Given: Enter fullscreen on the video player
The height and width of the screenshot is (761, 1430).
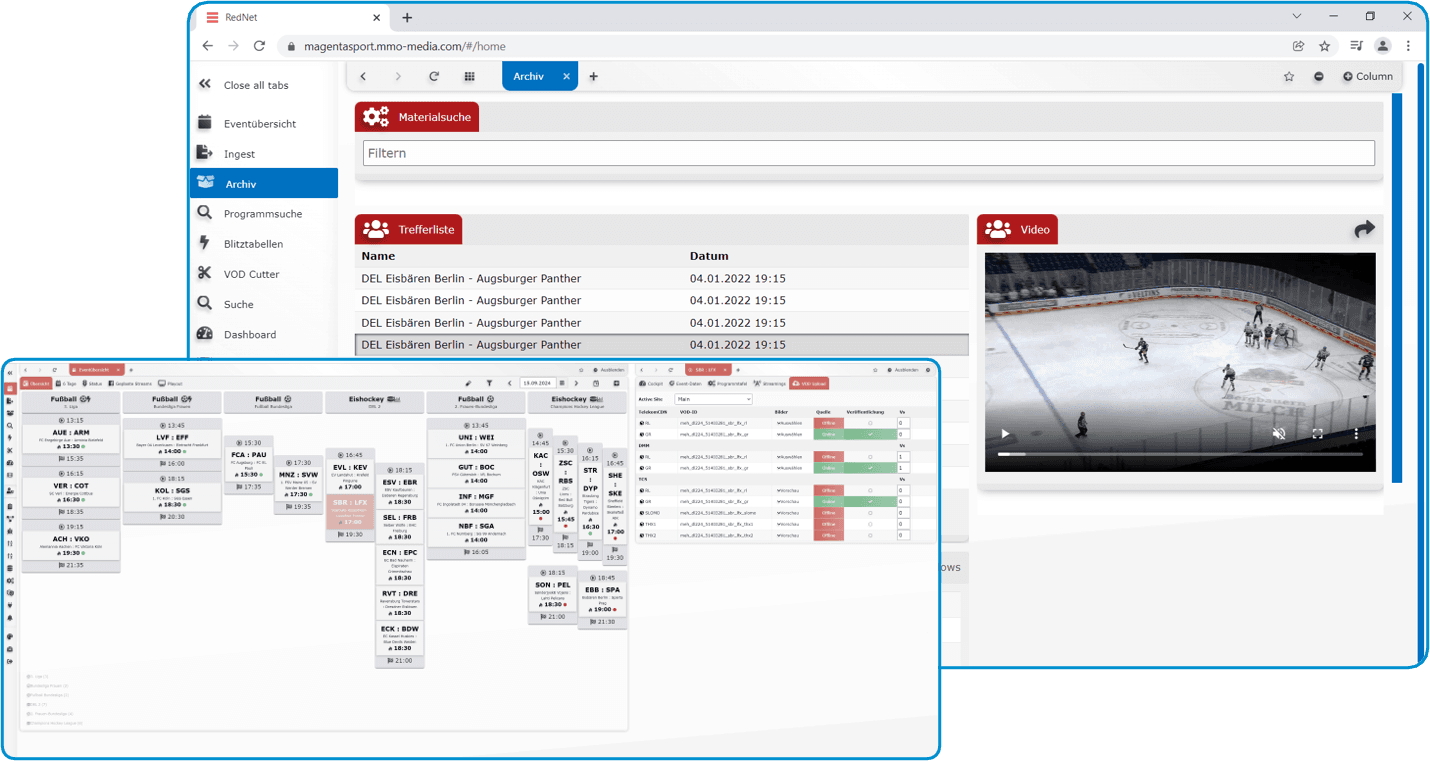Looking at the screenshot, I should pos(1317,434).
